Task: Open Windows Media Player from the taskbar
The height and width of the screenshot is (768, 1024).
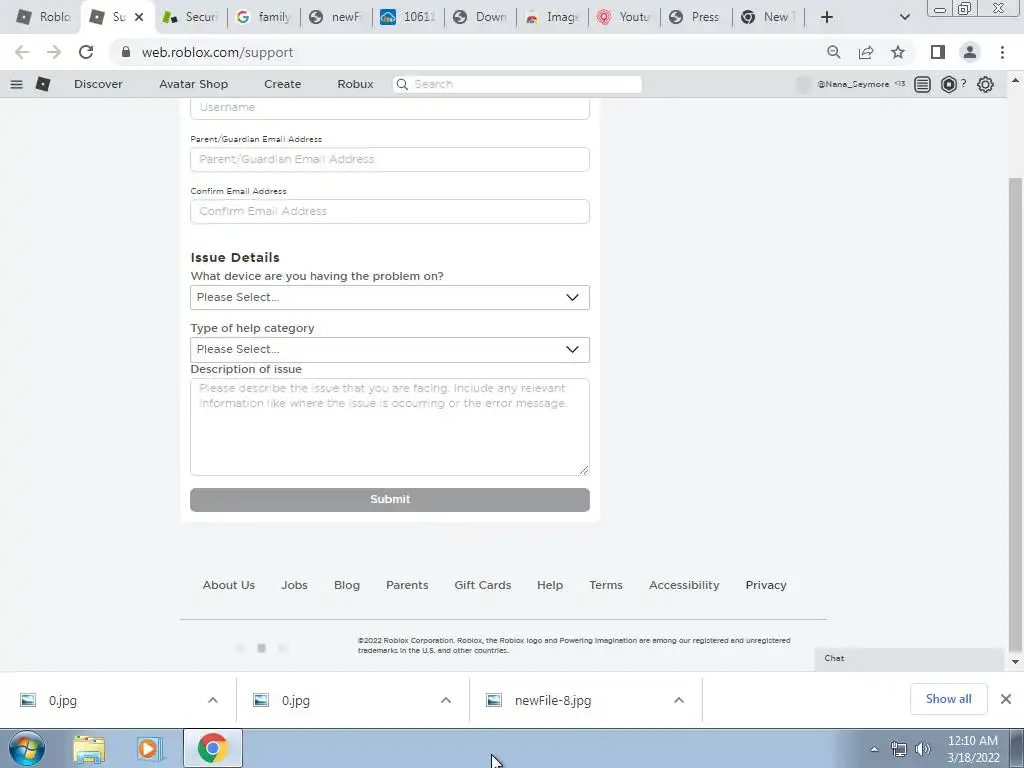Action: (x=150, y=749)
